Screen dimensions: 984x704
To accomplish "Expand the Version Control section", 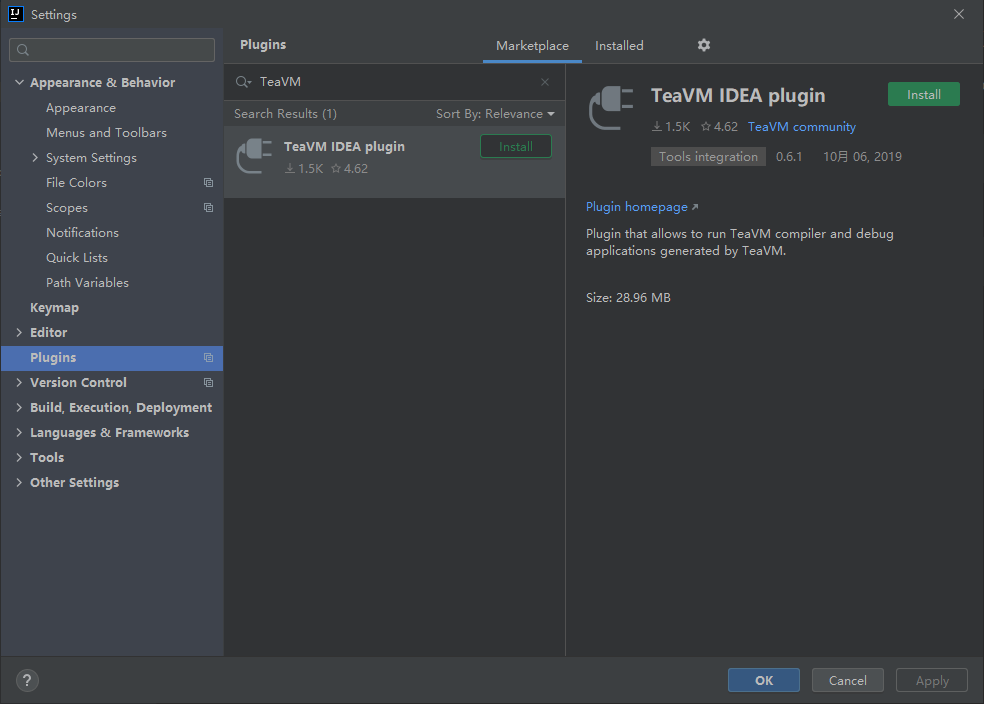I will [19, 383].
